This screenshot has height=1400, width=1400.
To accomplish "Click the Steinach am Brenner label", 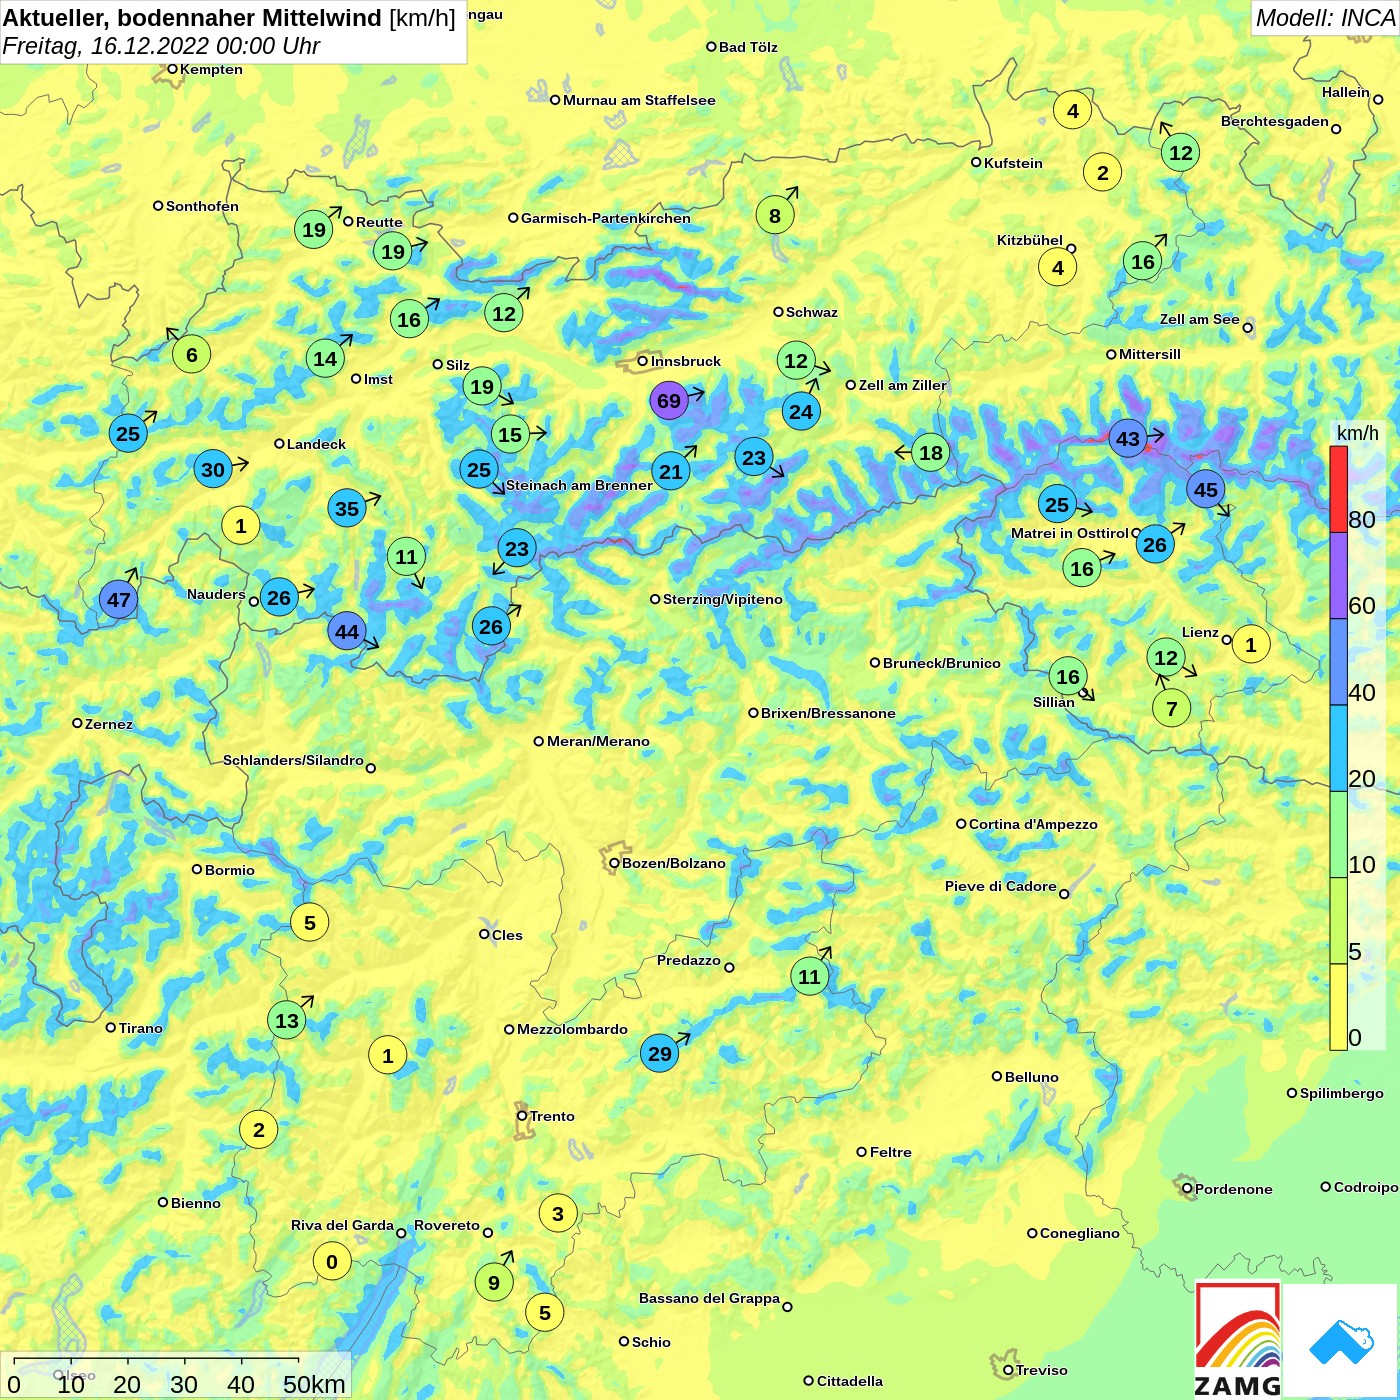I will (x=579, y=485).
